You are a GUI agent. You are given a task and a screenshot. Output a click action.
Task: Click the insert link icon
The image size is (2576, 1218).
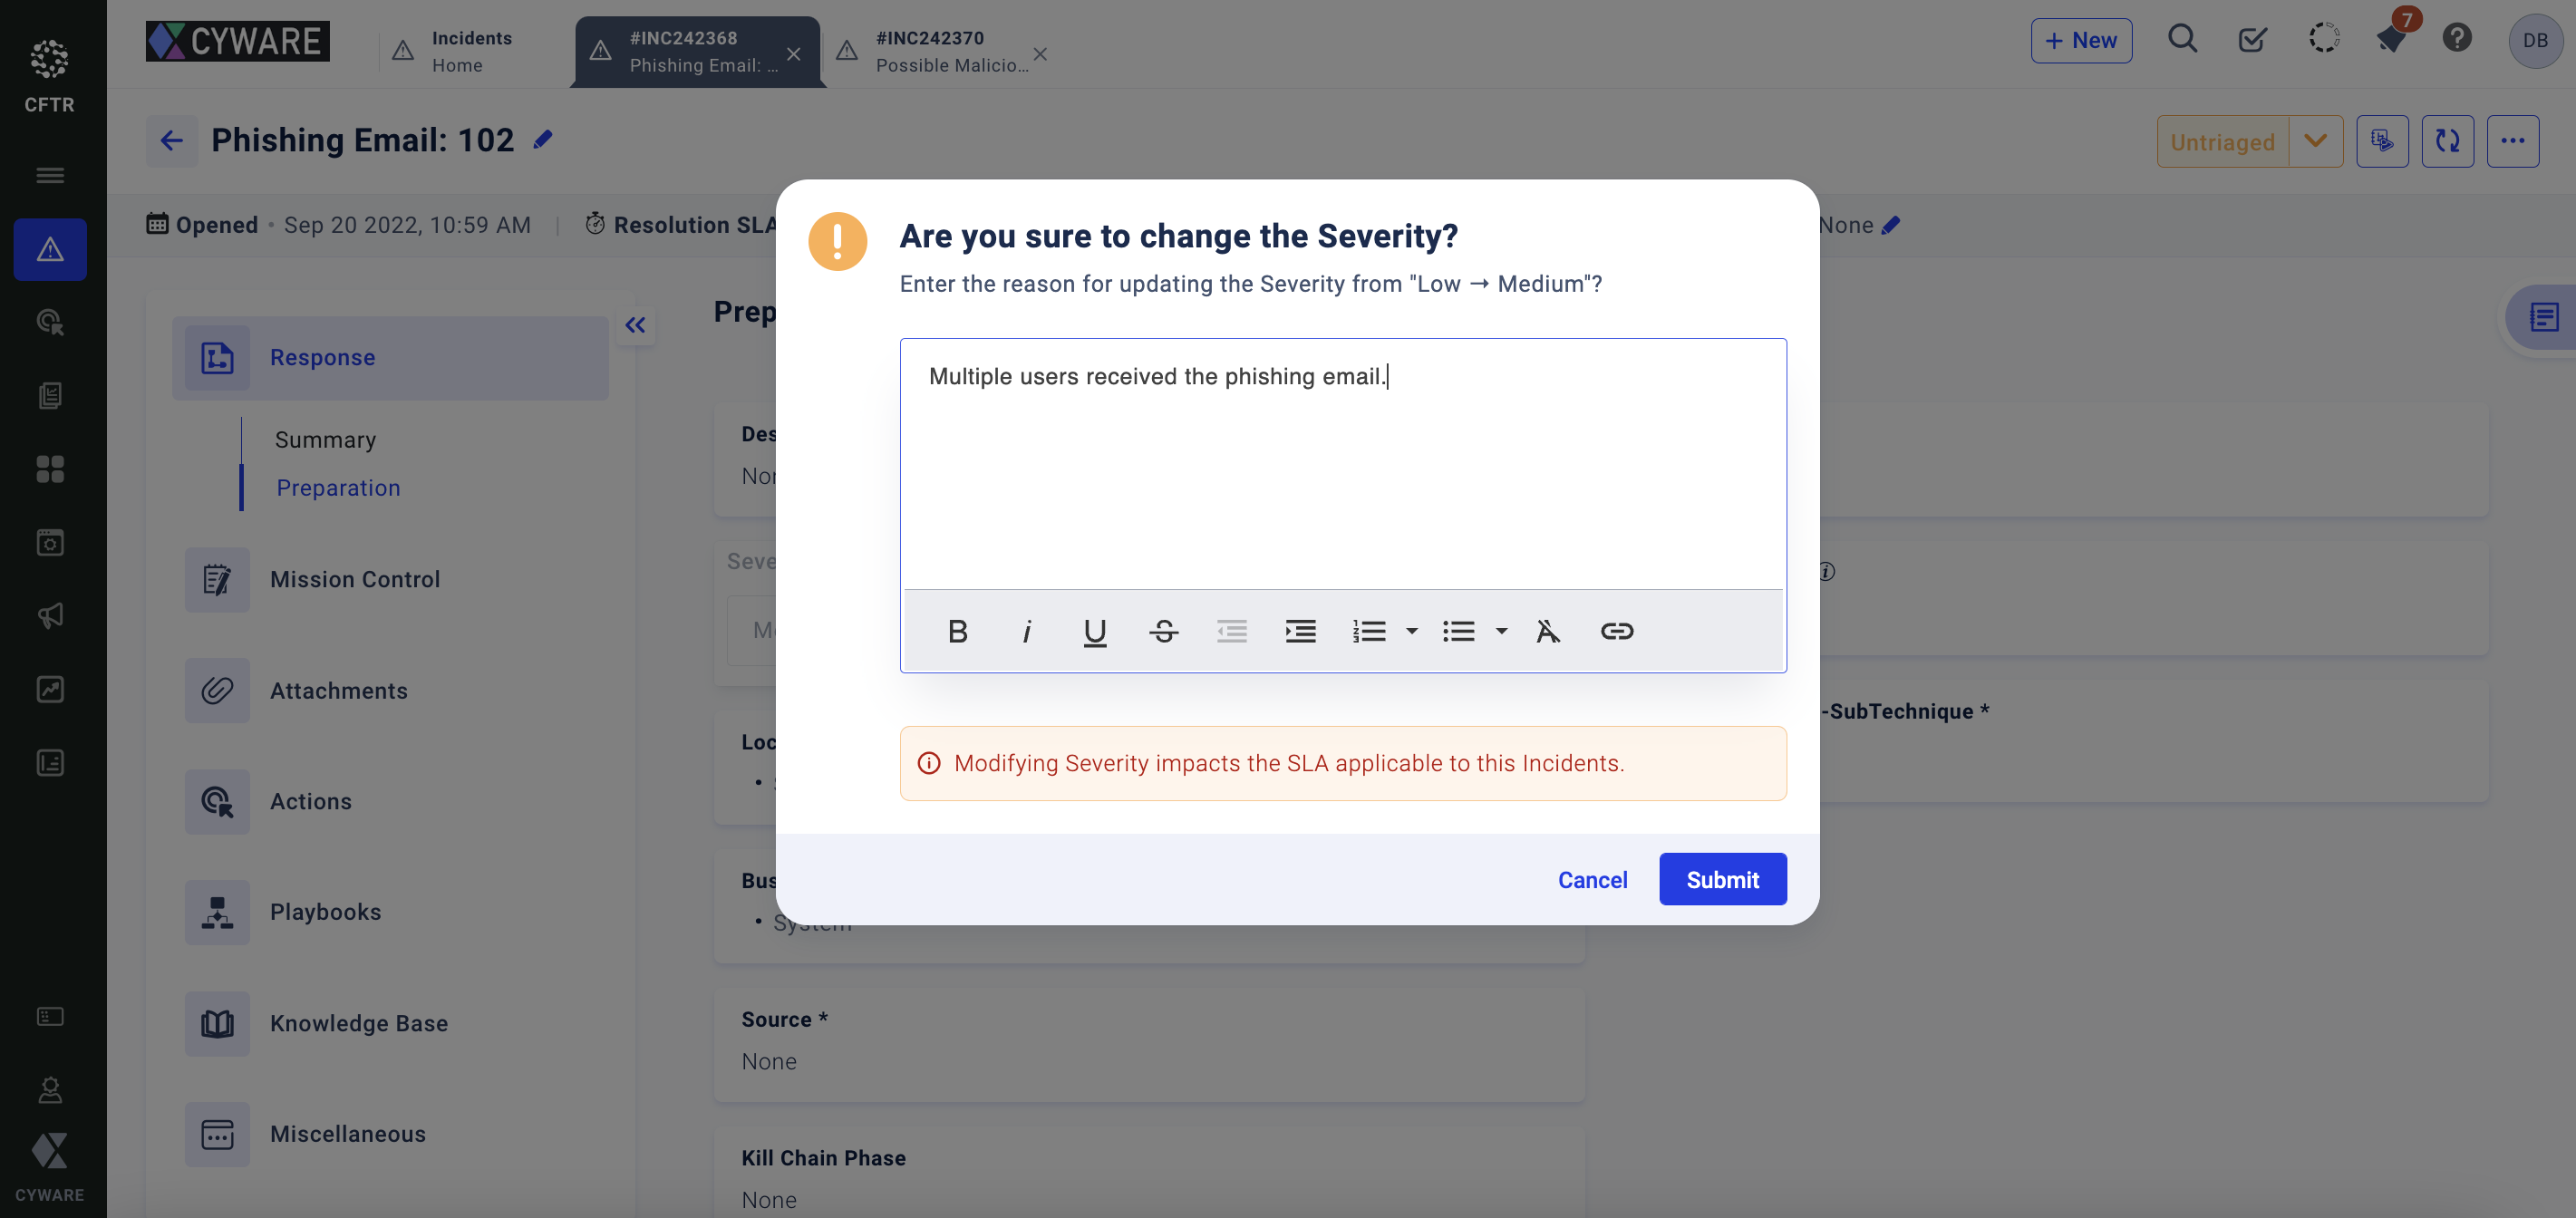(x=1616, y=631)
